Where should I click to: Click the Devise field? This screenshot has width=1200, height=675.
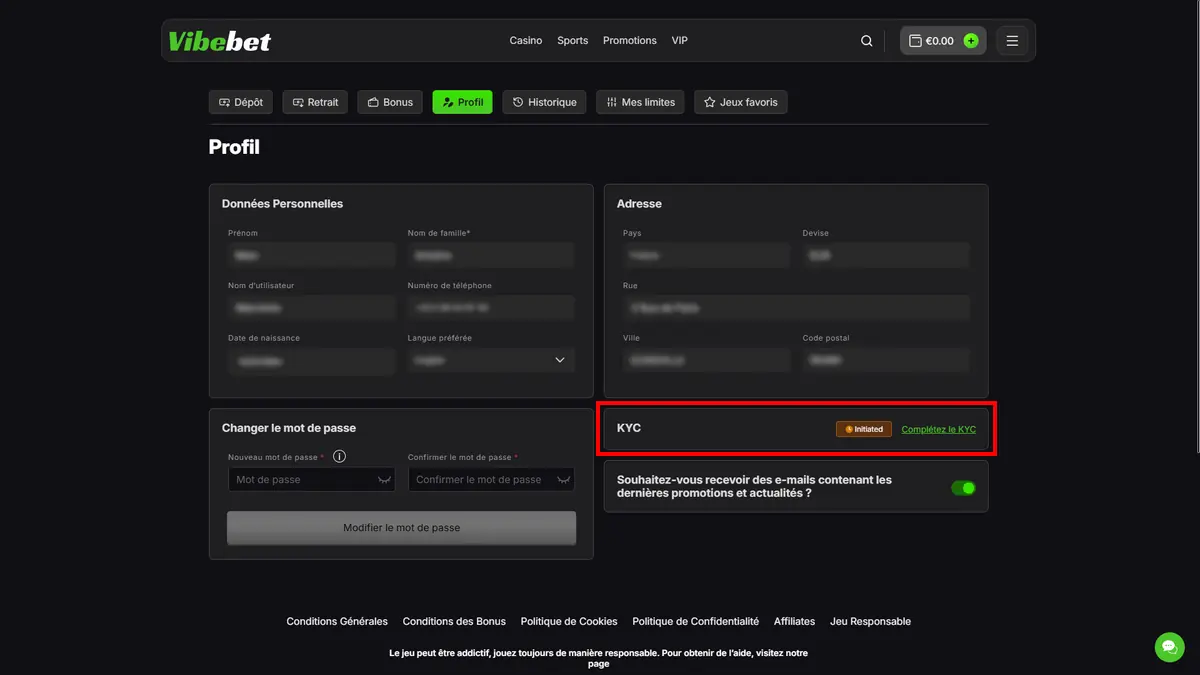click(x=886, y=255)
